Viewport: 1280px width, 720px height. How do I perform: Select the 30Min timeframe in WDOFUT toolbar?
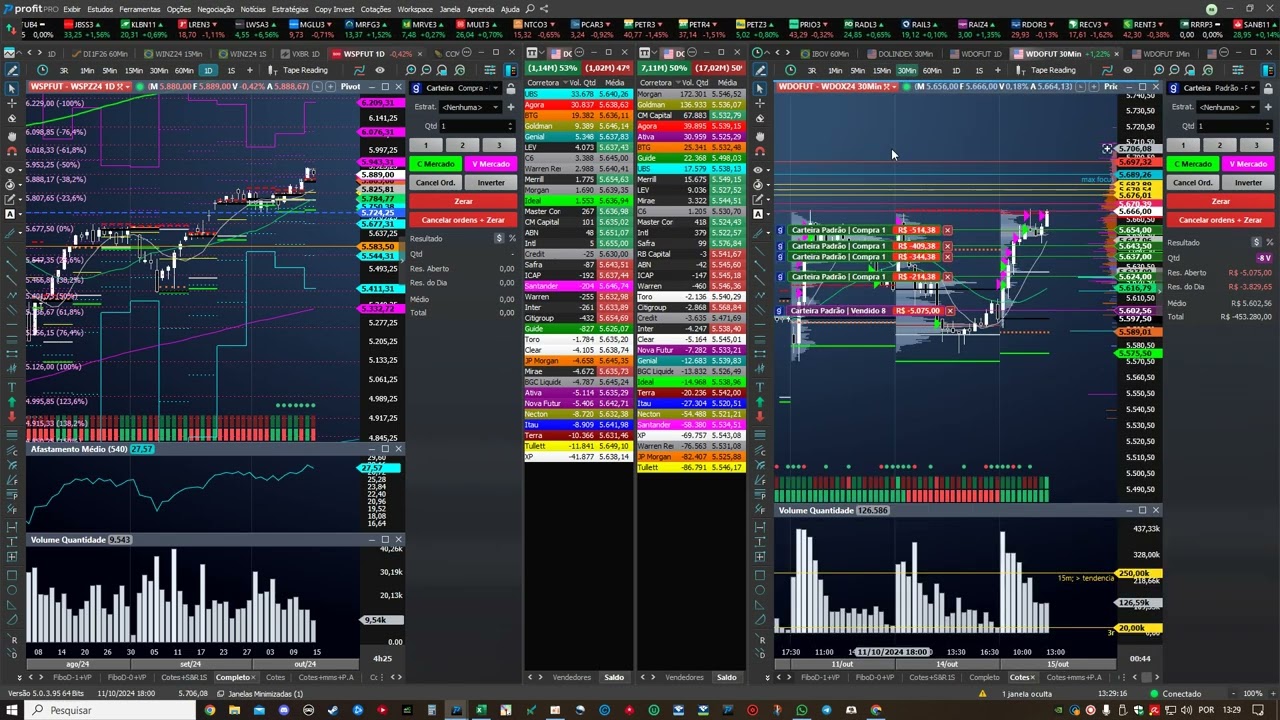point(907,70)
